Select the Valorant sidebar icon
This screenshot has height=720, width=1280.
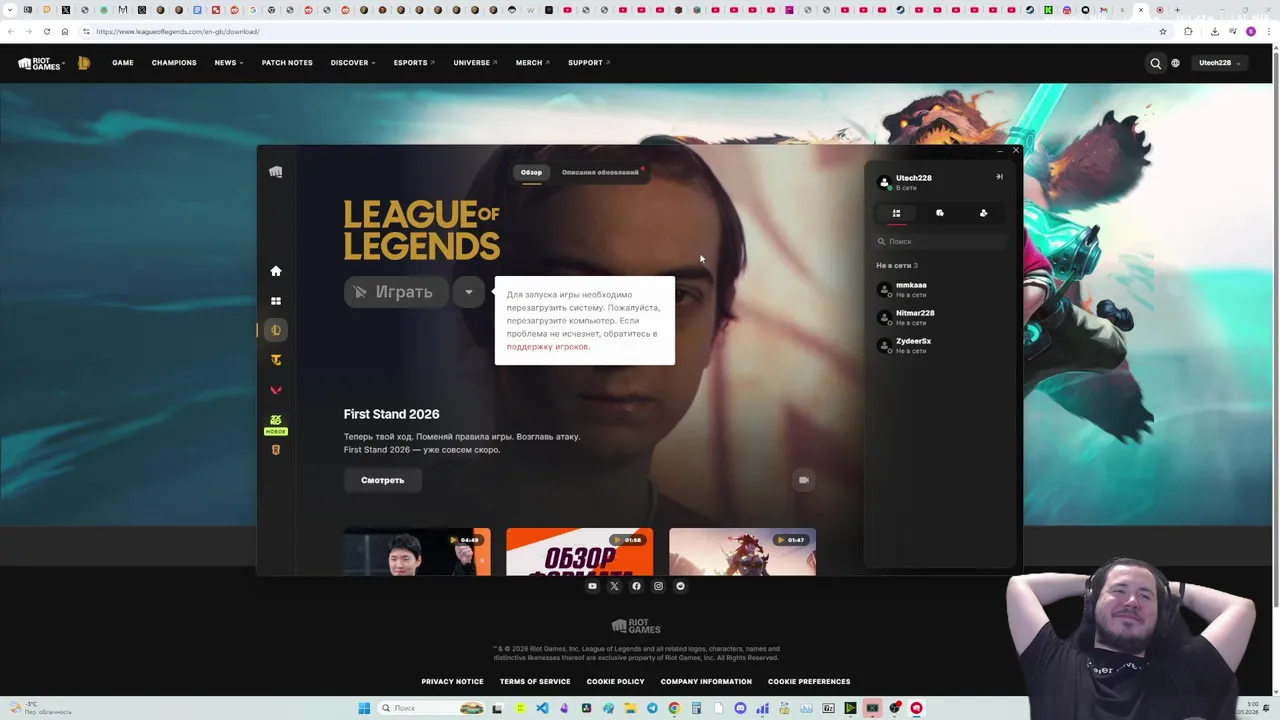[276, 390]
